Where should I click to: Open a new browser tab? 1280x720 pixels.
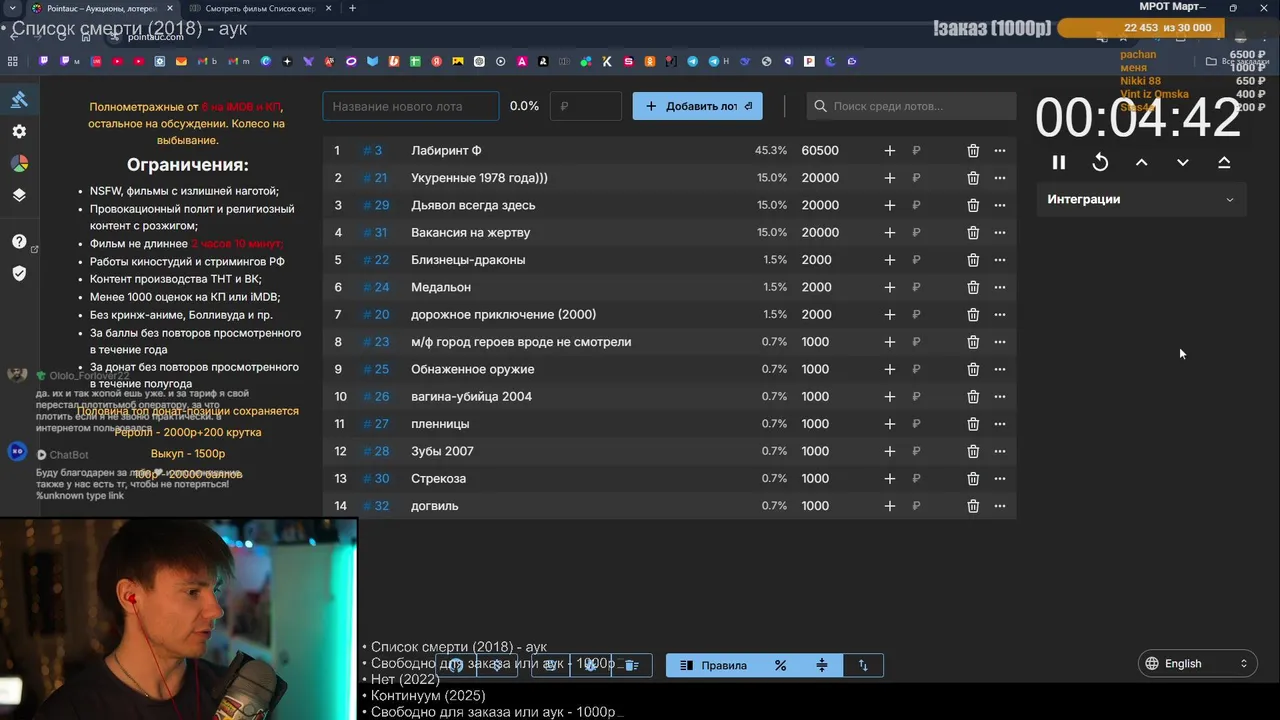pos(352,8)
